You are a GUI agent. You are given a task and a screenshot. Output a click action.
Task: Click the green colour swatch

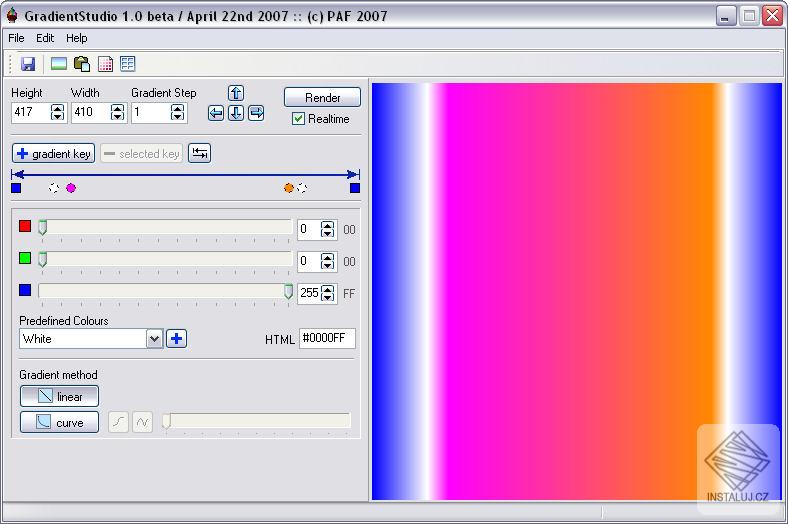tap(25, 258)
